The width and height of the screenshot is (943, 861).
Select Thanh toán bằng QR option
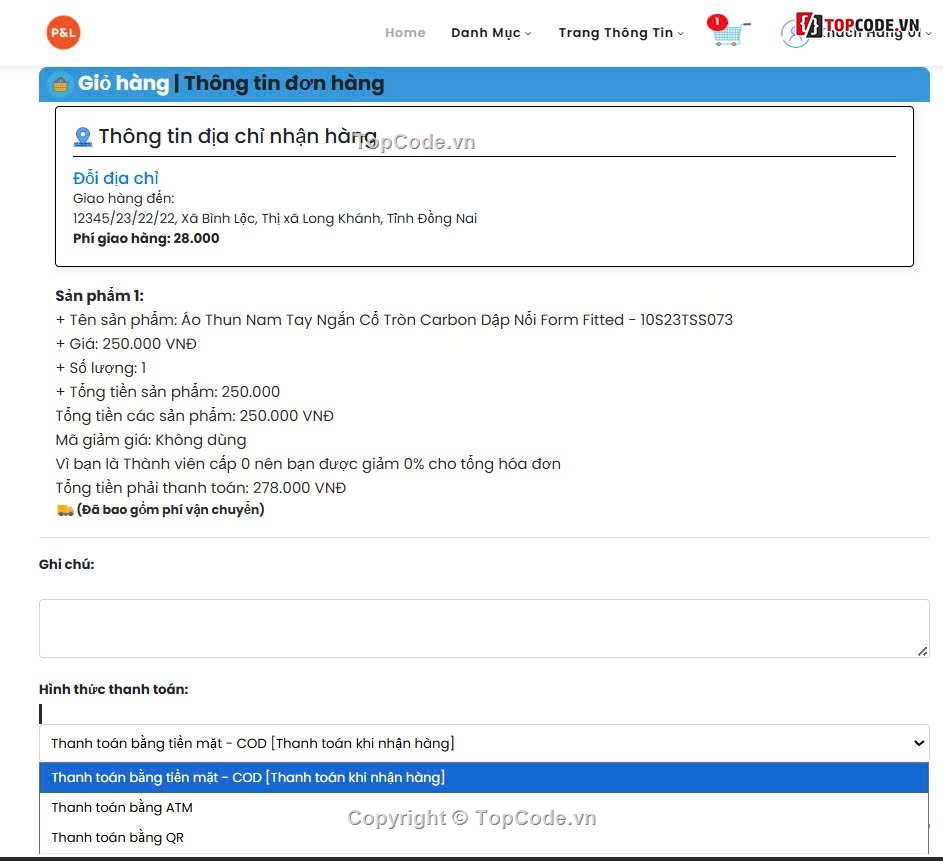click(x=118, y=837)
